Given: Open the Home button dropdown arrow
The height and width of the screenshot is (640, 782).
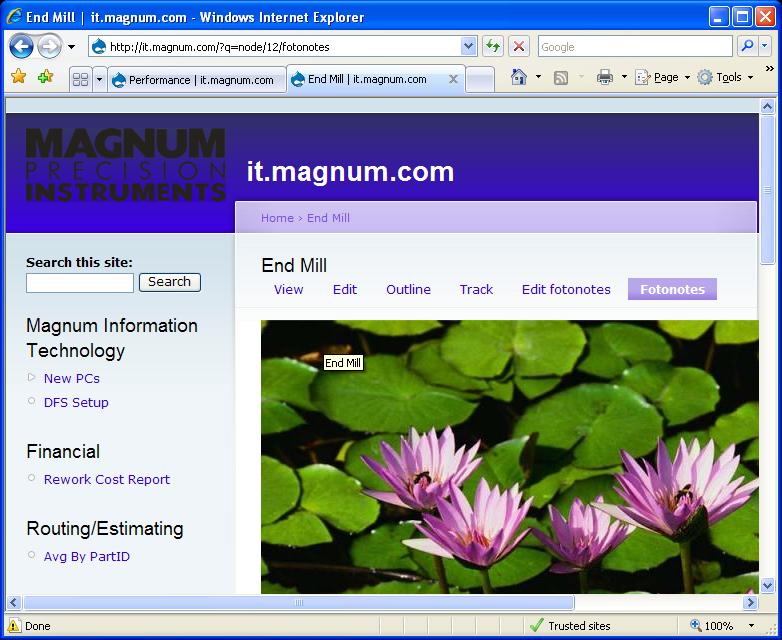Looking at the screenshot, I should pos(538,77).
